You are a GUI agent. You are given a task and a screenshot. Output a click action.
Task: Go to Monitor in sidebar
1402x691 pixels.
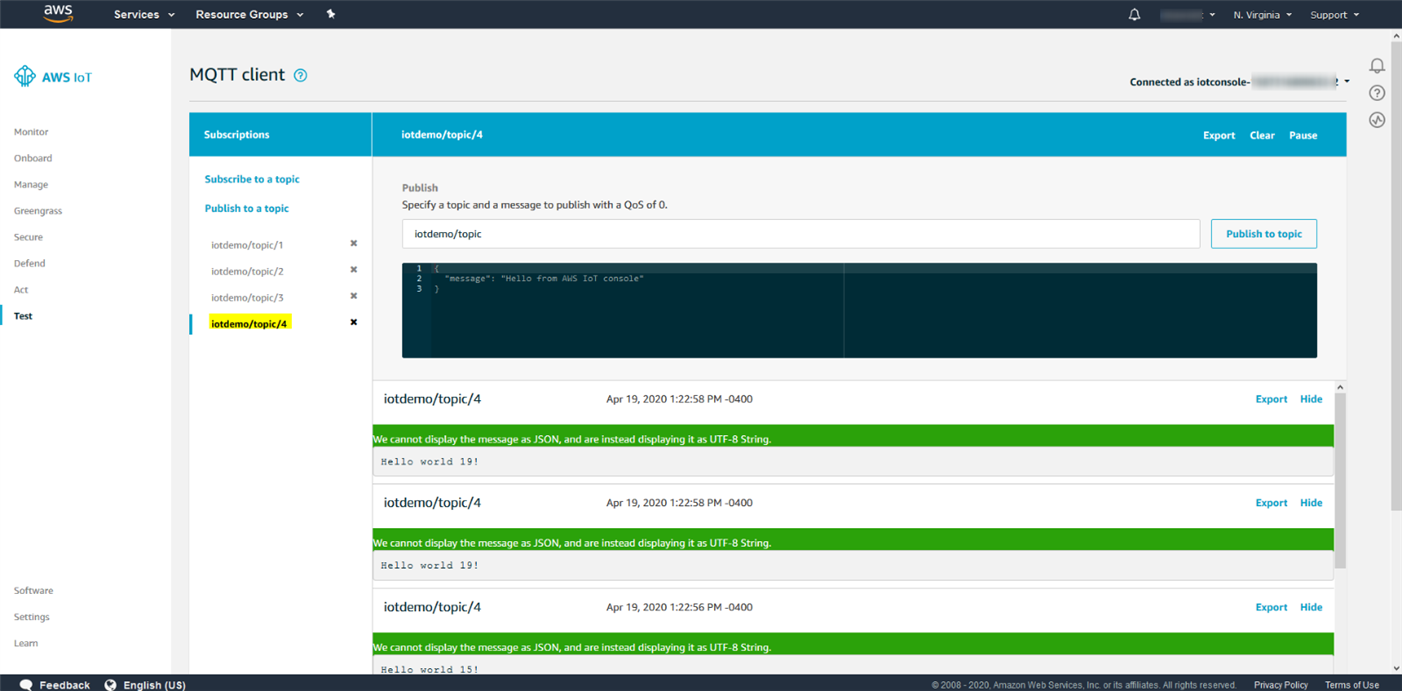coord(31,132)
